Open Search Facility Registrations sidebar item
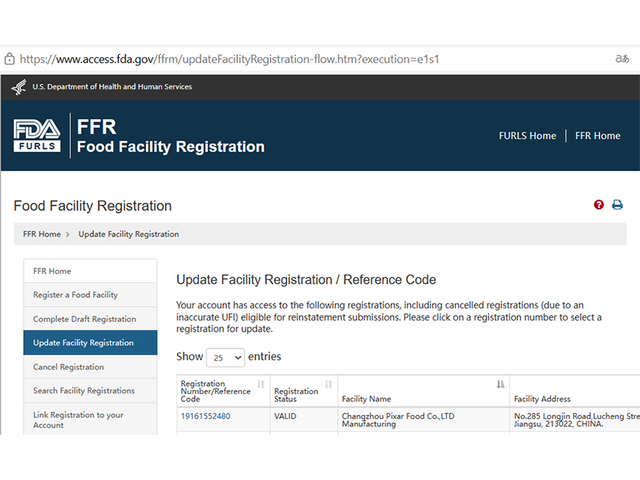This screenshot has width=640, height=480. pos(84,391)
